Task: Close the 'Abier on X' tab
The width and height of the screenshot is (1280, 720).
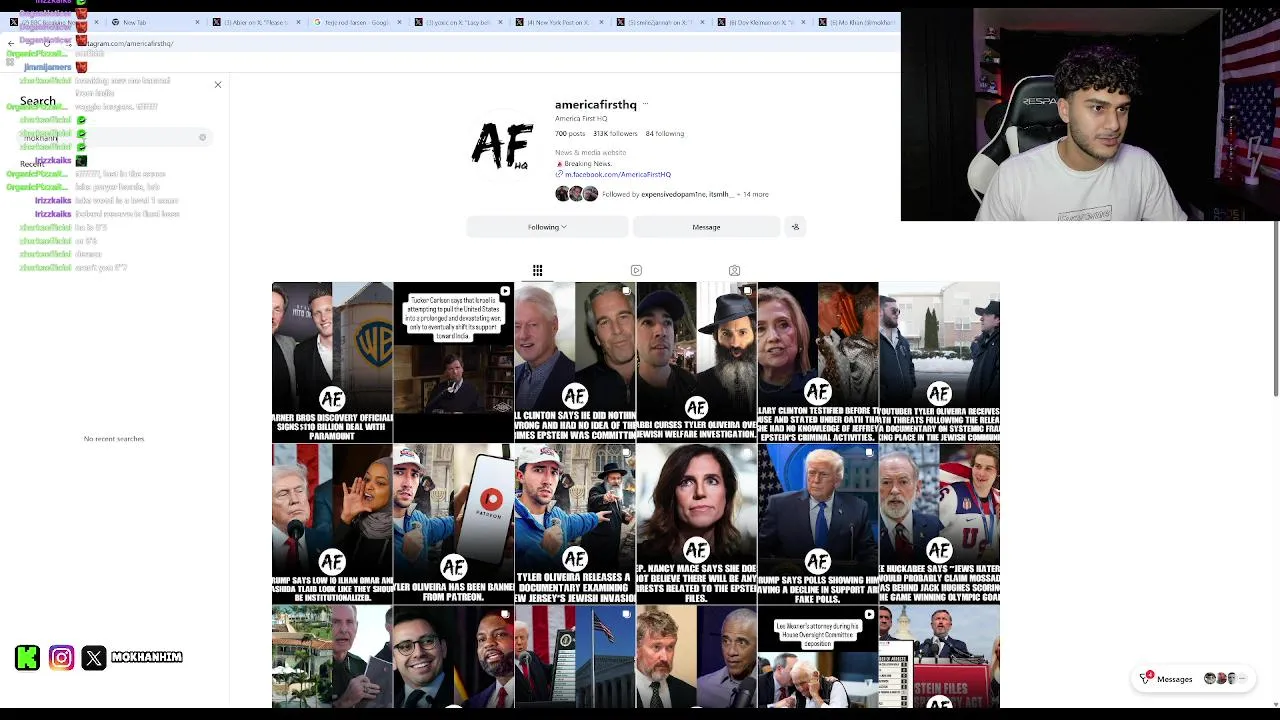Action: pos(298,22)
